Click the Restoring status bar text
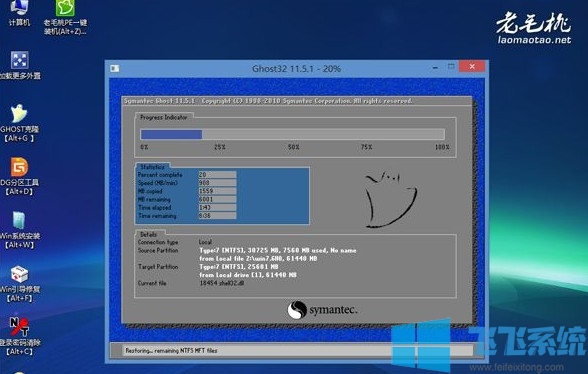 click(171, 351)
